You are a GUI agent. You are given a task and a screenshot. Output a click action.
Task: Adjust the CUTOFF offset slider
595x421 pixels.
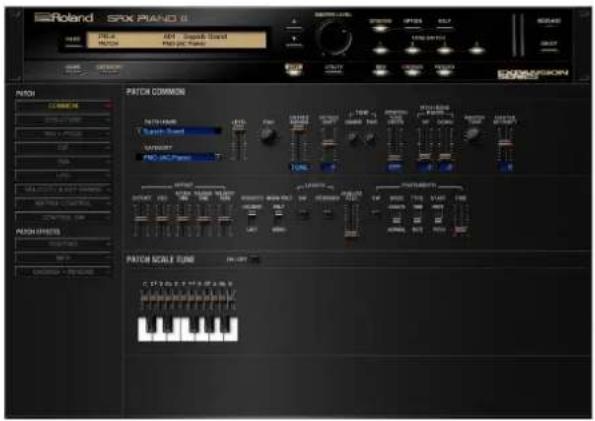coord(142,220)
